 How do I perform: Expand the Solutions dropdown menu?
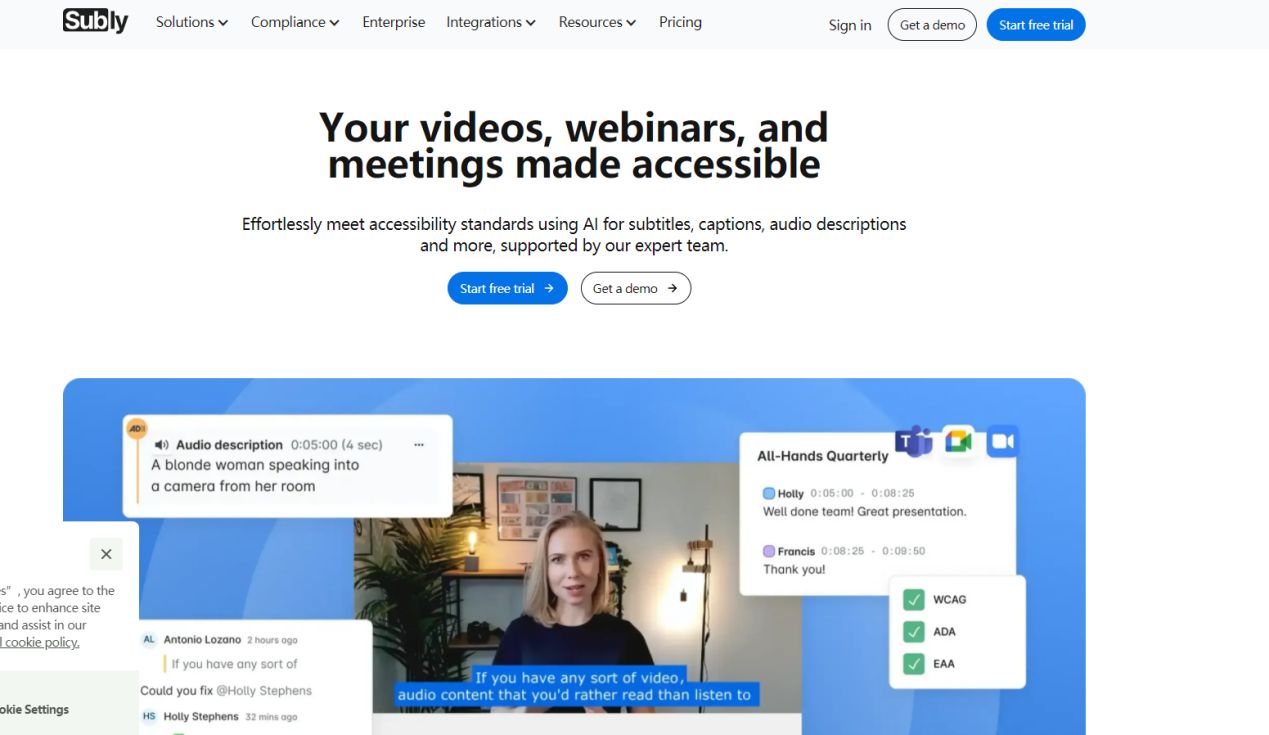click(x=192, y=22)
